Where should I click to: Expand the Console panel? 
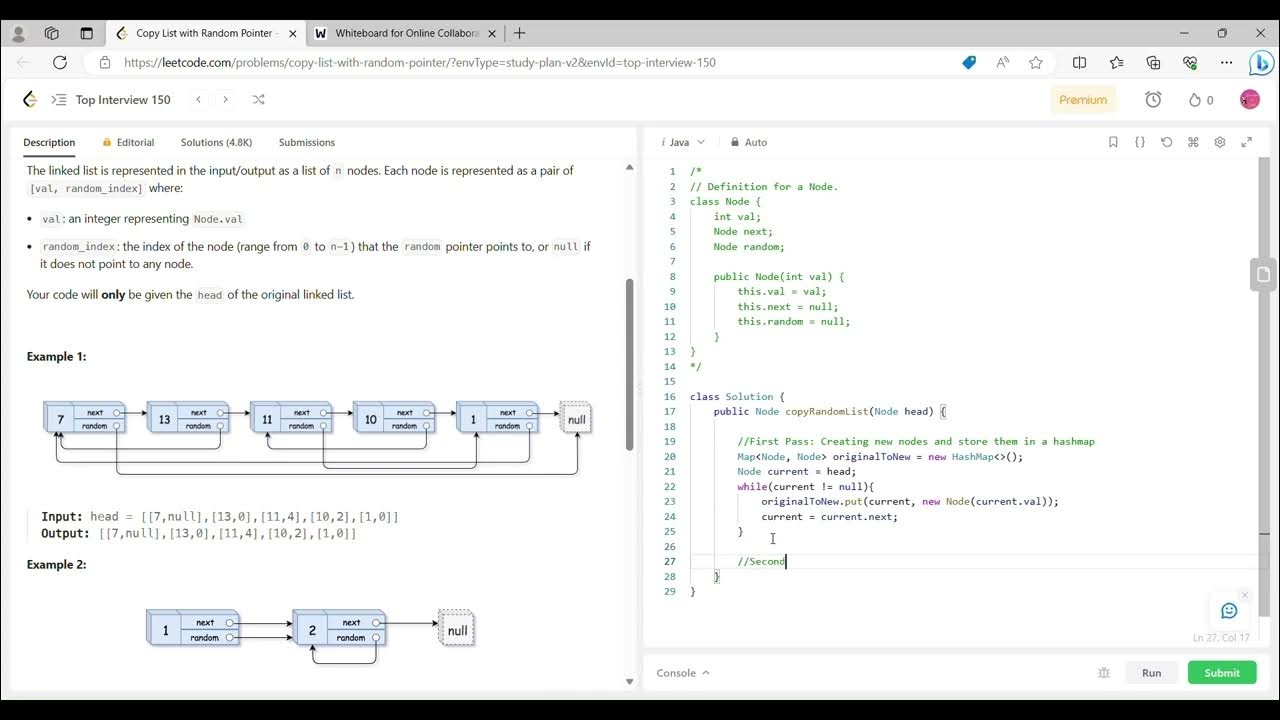pyautogui.click(x=683, y=673)
